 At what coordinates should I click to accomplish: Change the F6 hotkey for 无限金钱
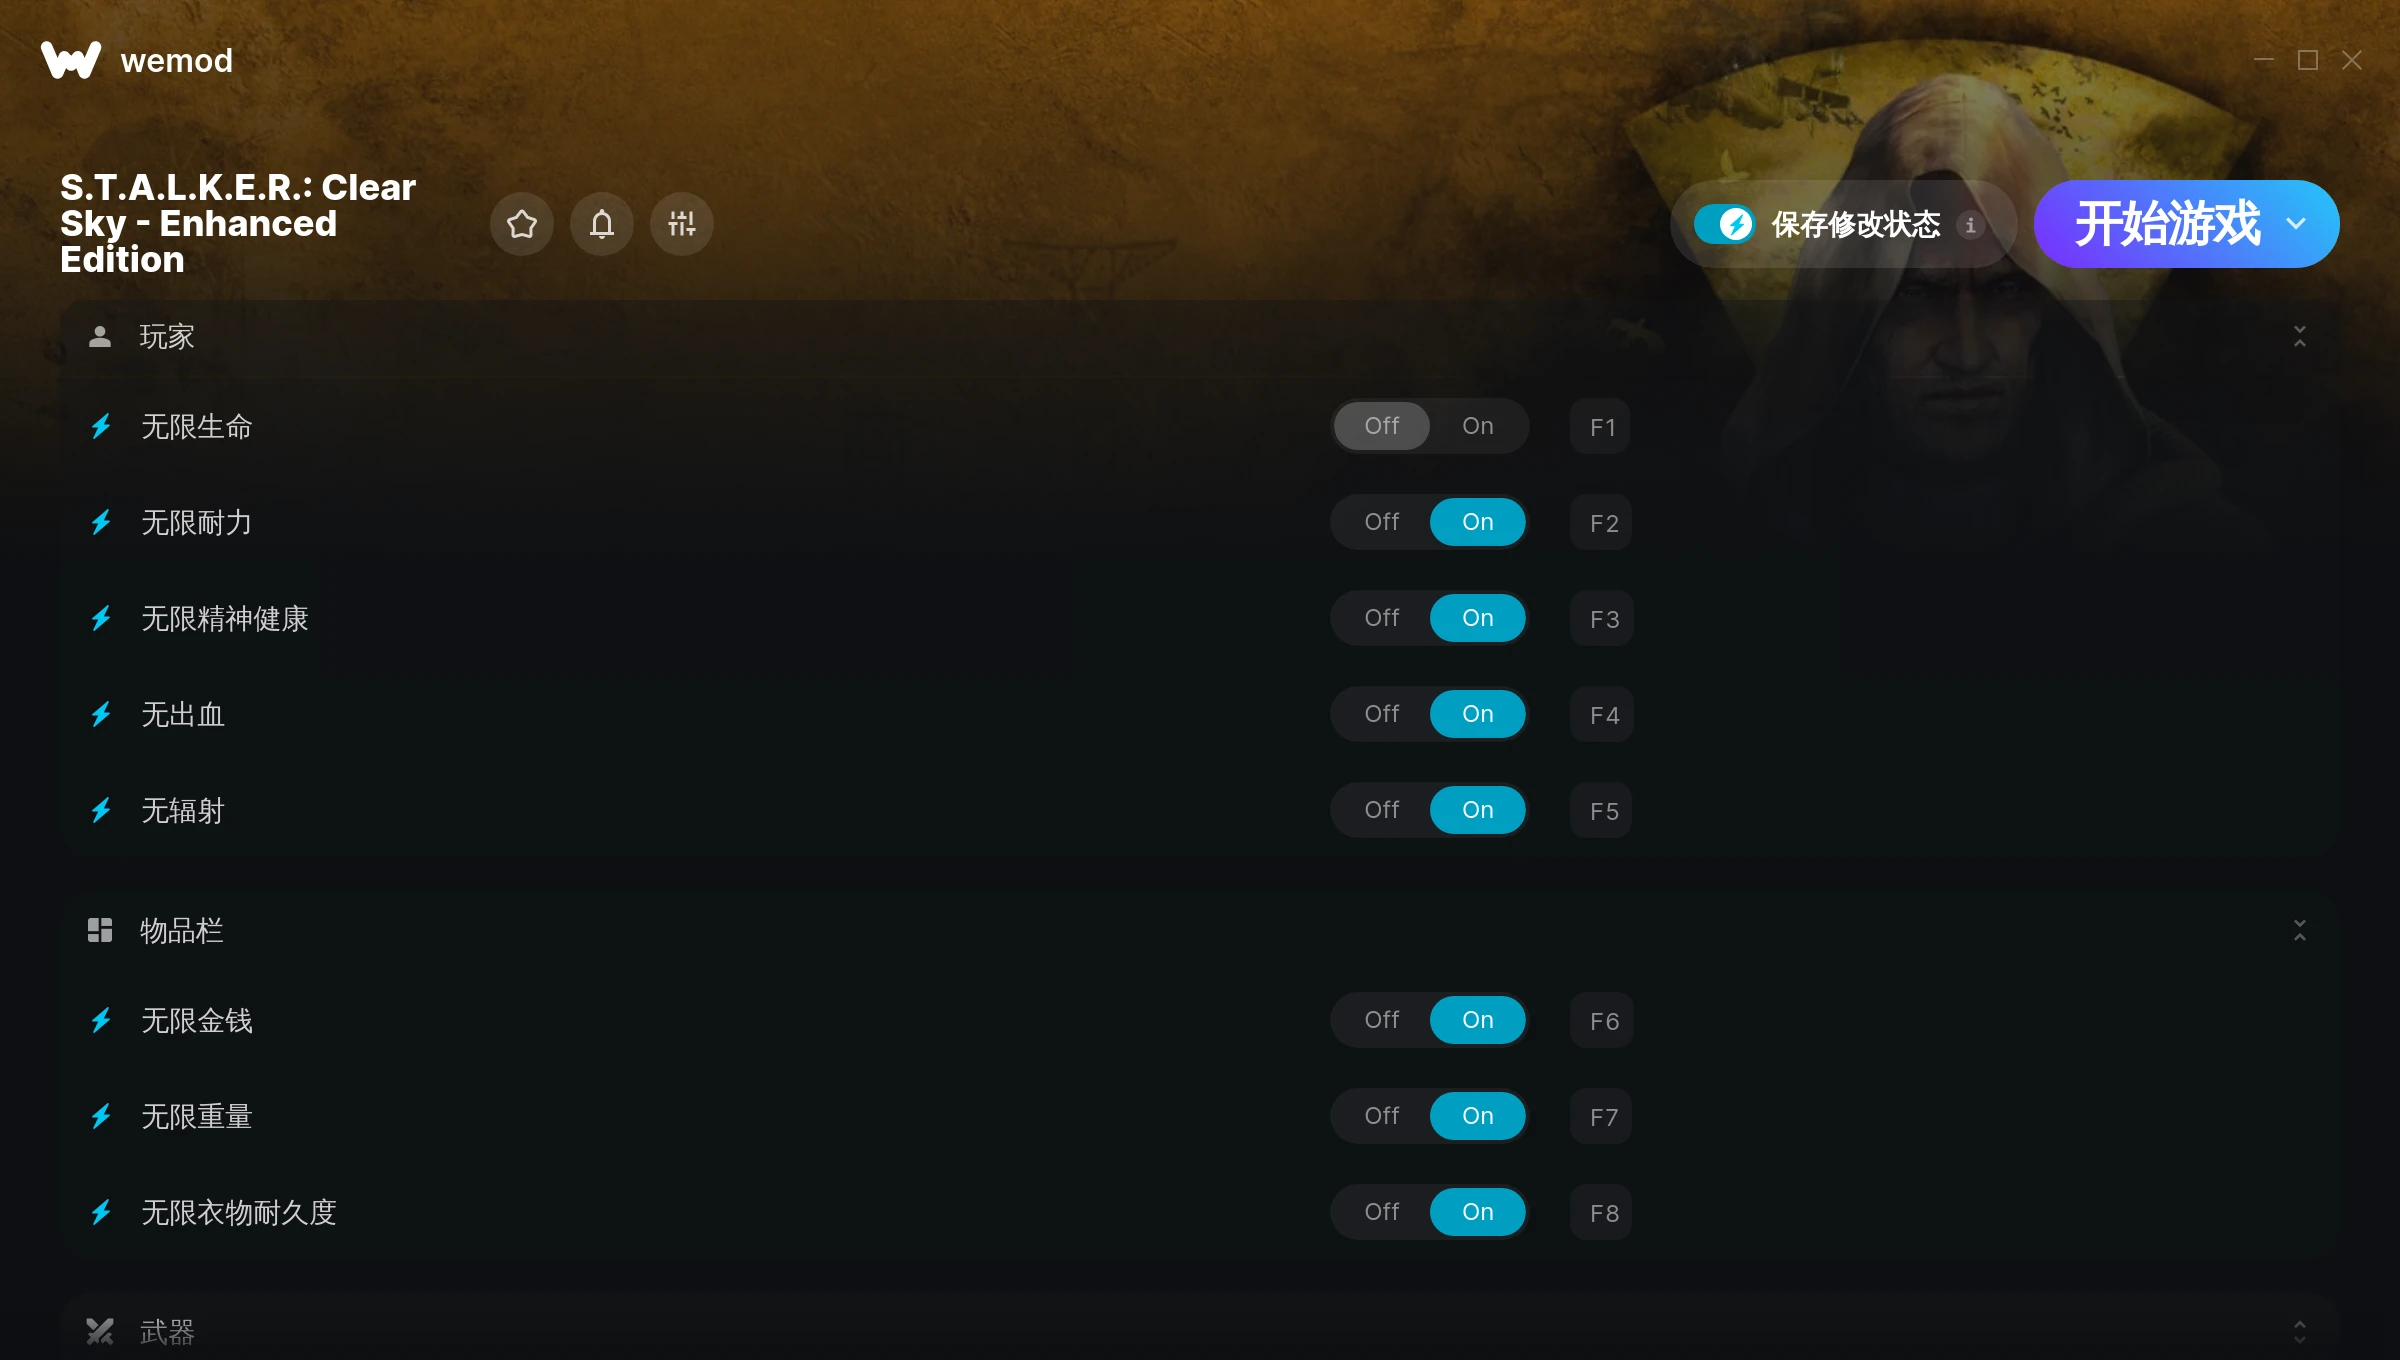pyautogui.click(x=1602, y=1021)
